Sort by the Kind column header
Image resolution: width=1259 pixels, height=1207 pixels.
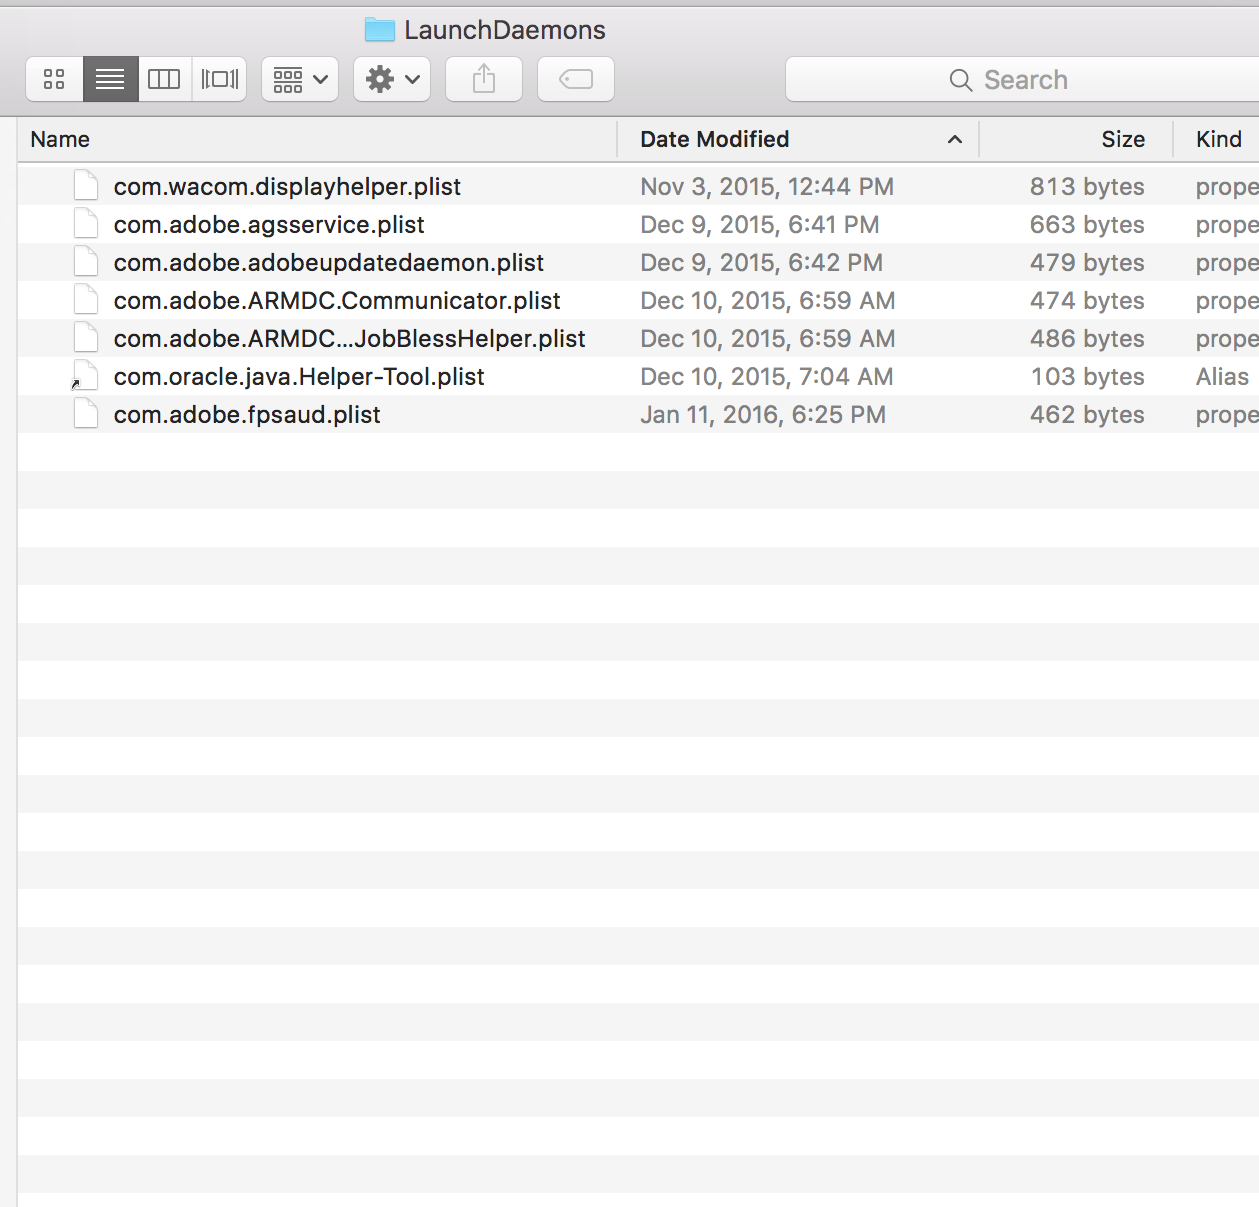coord(1217,139)
